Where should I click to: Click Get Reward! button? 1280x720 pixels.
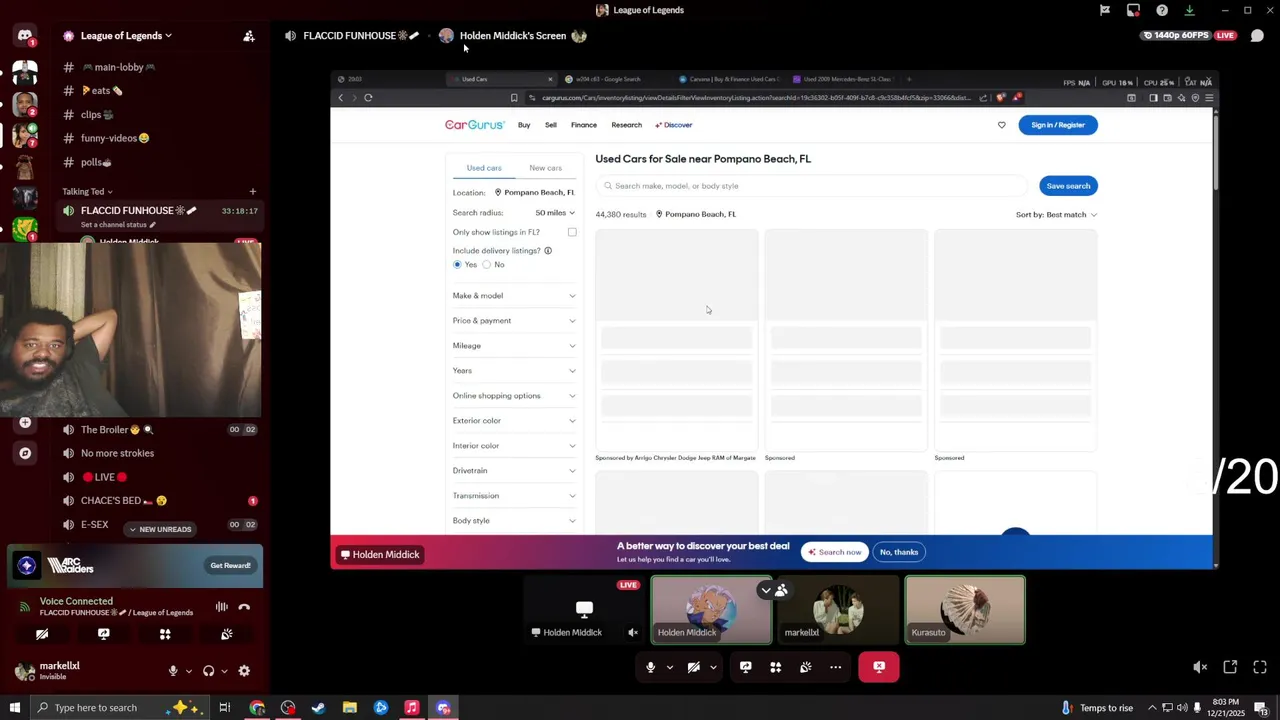[230, 566]
